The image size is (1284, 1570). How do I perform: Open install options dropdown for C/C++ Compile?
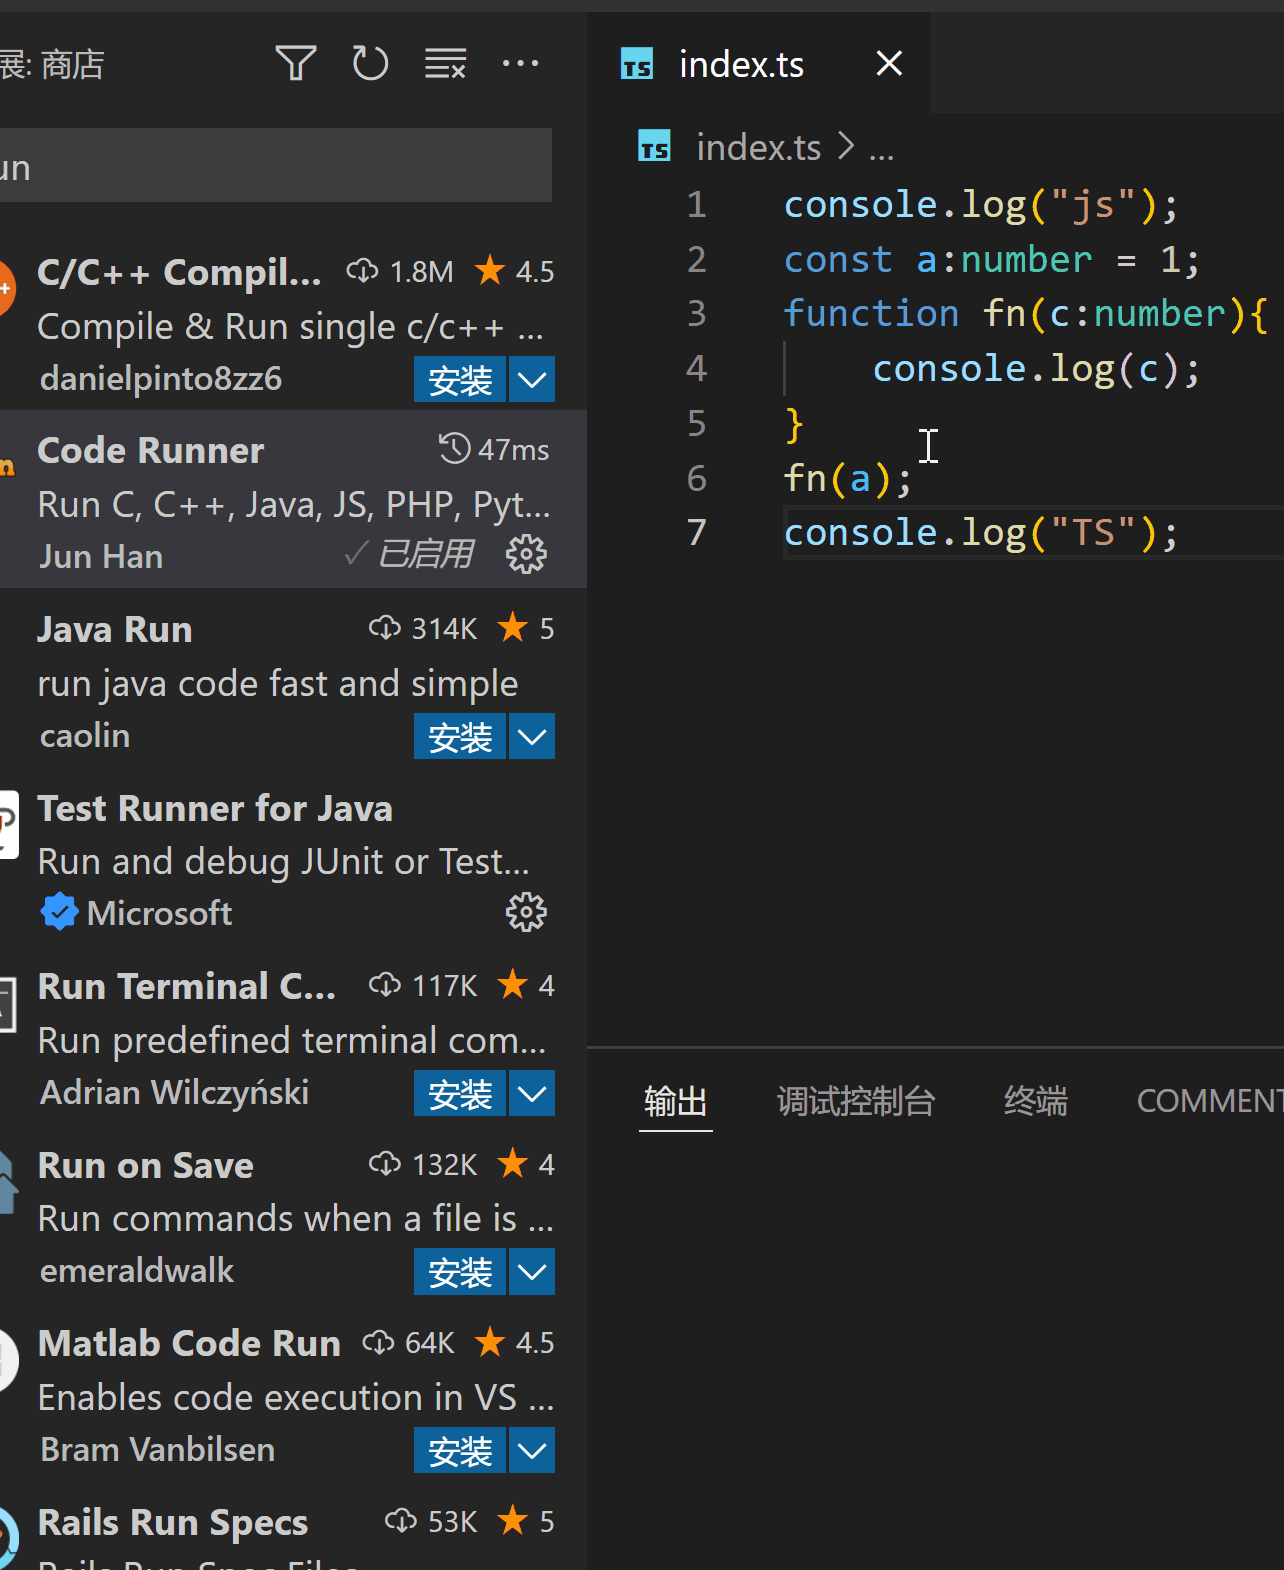tap(532, 380)
